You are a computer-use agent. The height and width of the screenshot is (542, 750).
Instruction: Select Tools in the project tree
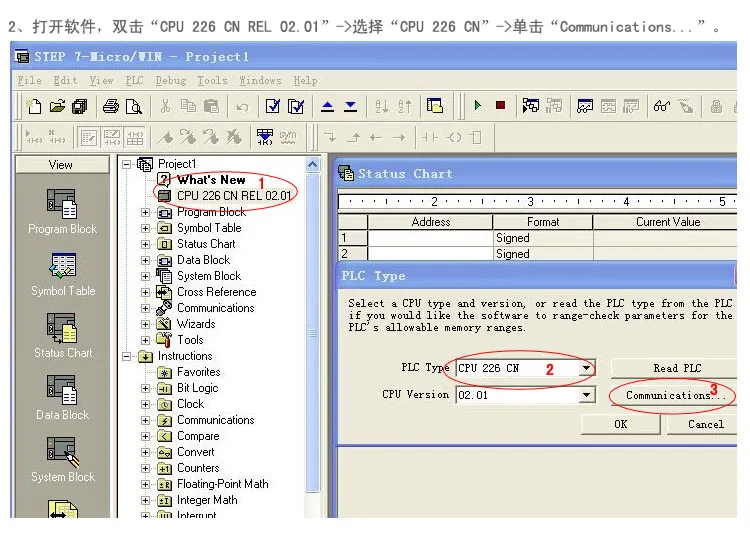click(190, 340)
